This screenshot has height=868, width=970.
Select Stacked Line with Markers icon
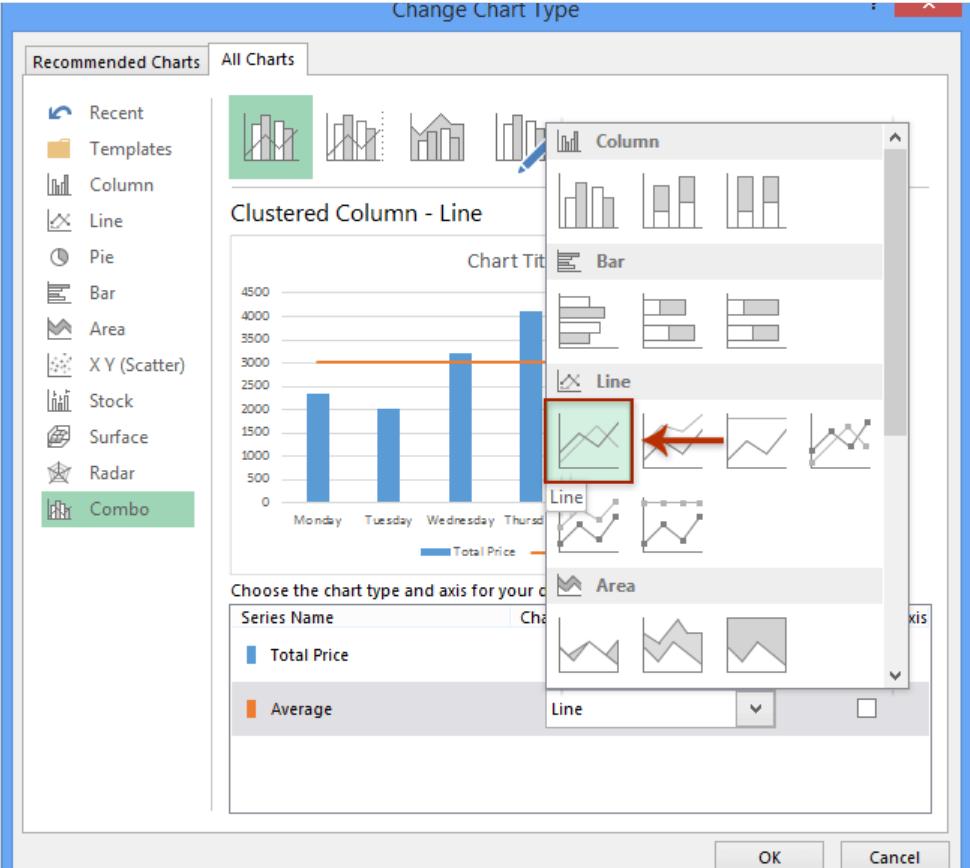coord(588,525)
